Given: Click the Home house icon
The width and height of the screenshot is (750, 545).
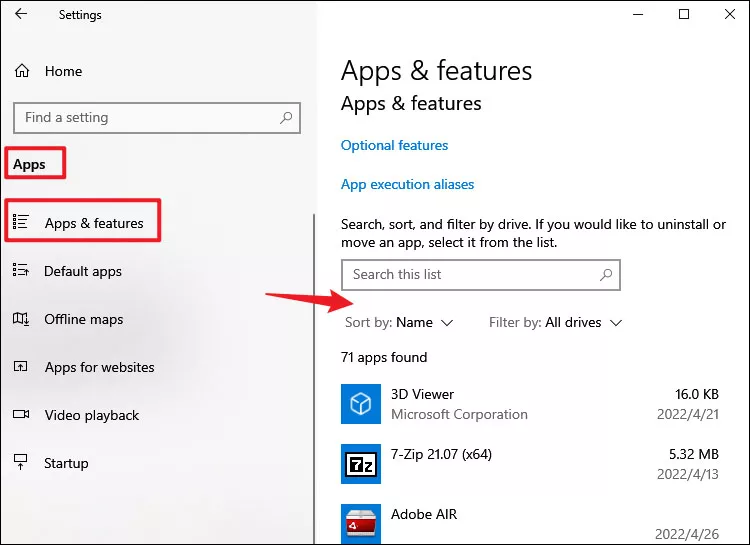Looking at the screenshot, I should [22, 71].
